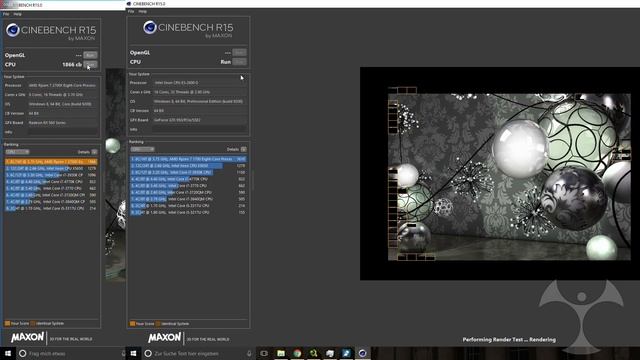Edit Info field in left window
The width and height of the screenshot is (640, 360).
pos(63,132)
